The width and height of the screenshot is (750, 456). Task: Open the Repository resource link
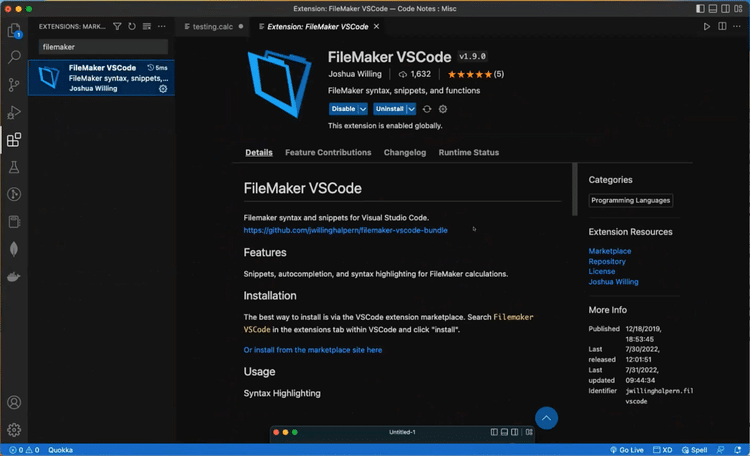[x=607, y=261]
